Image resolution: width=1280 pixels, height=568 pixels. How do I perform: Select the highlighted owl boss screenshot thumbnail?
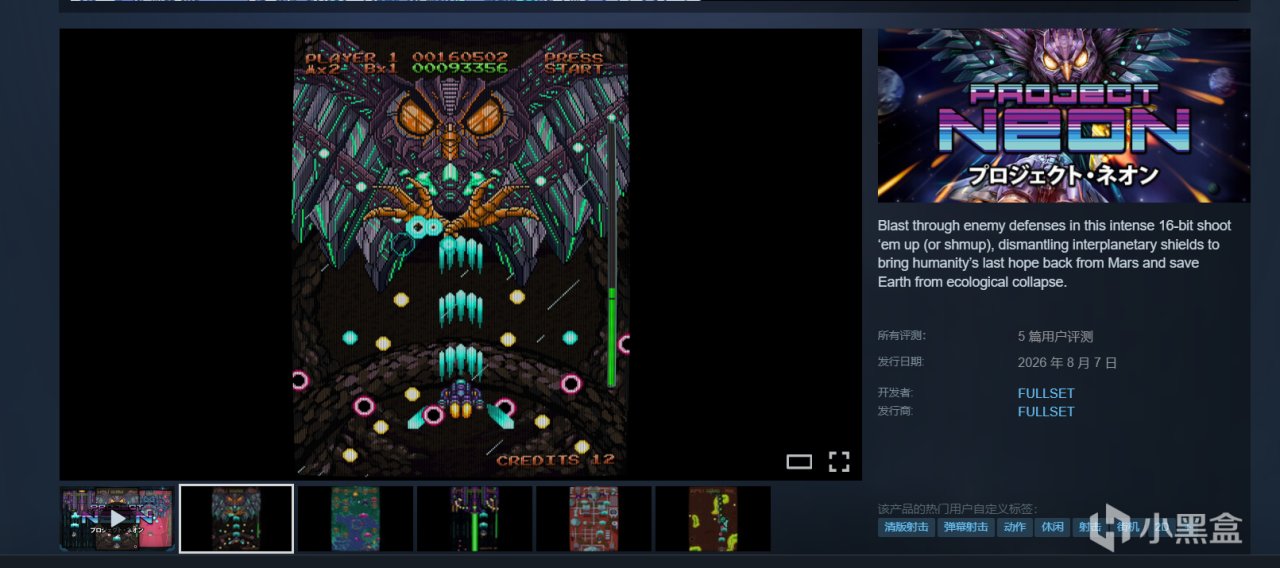pyautogui.click(x=236, y=518)
